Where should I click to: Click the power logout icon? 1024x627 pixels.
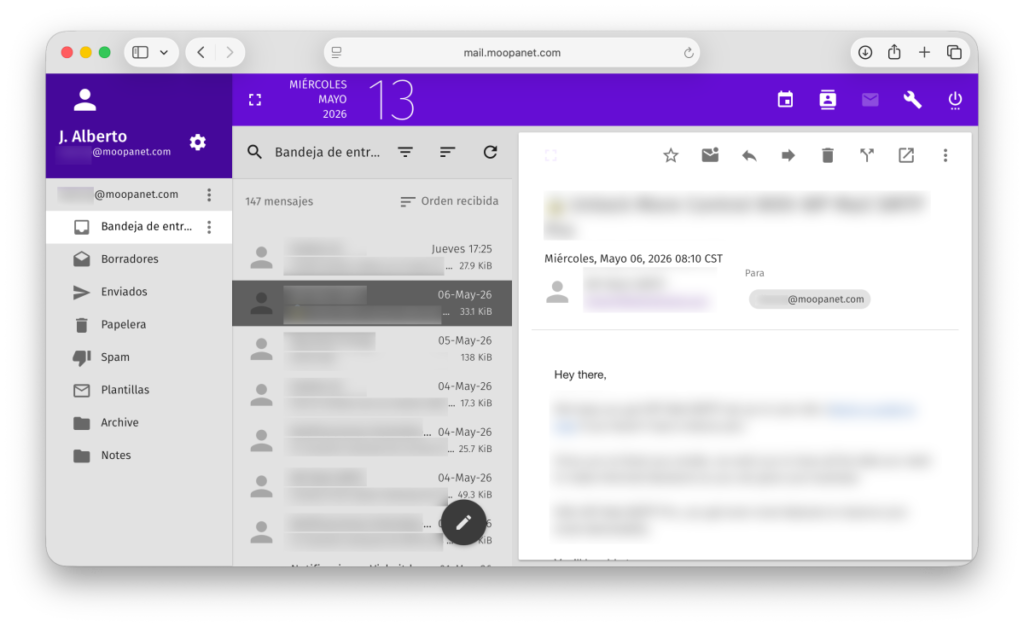(955, 100)
